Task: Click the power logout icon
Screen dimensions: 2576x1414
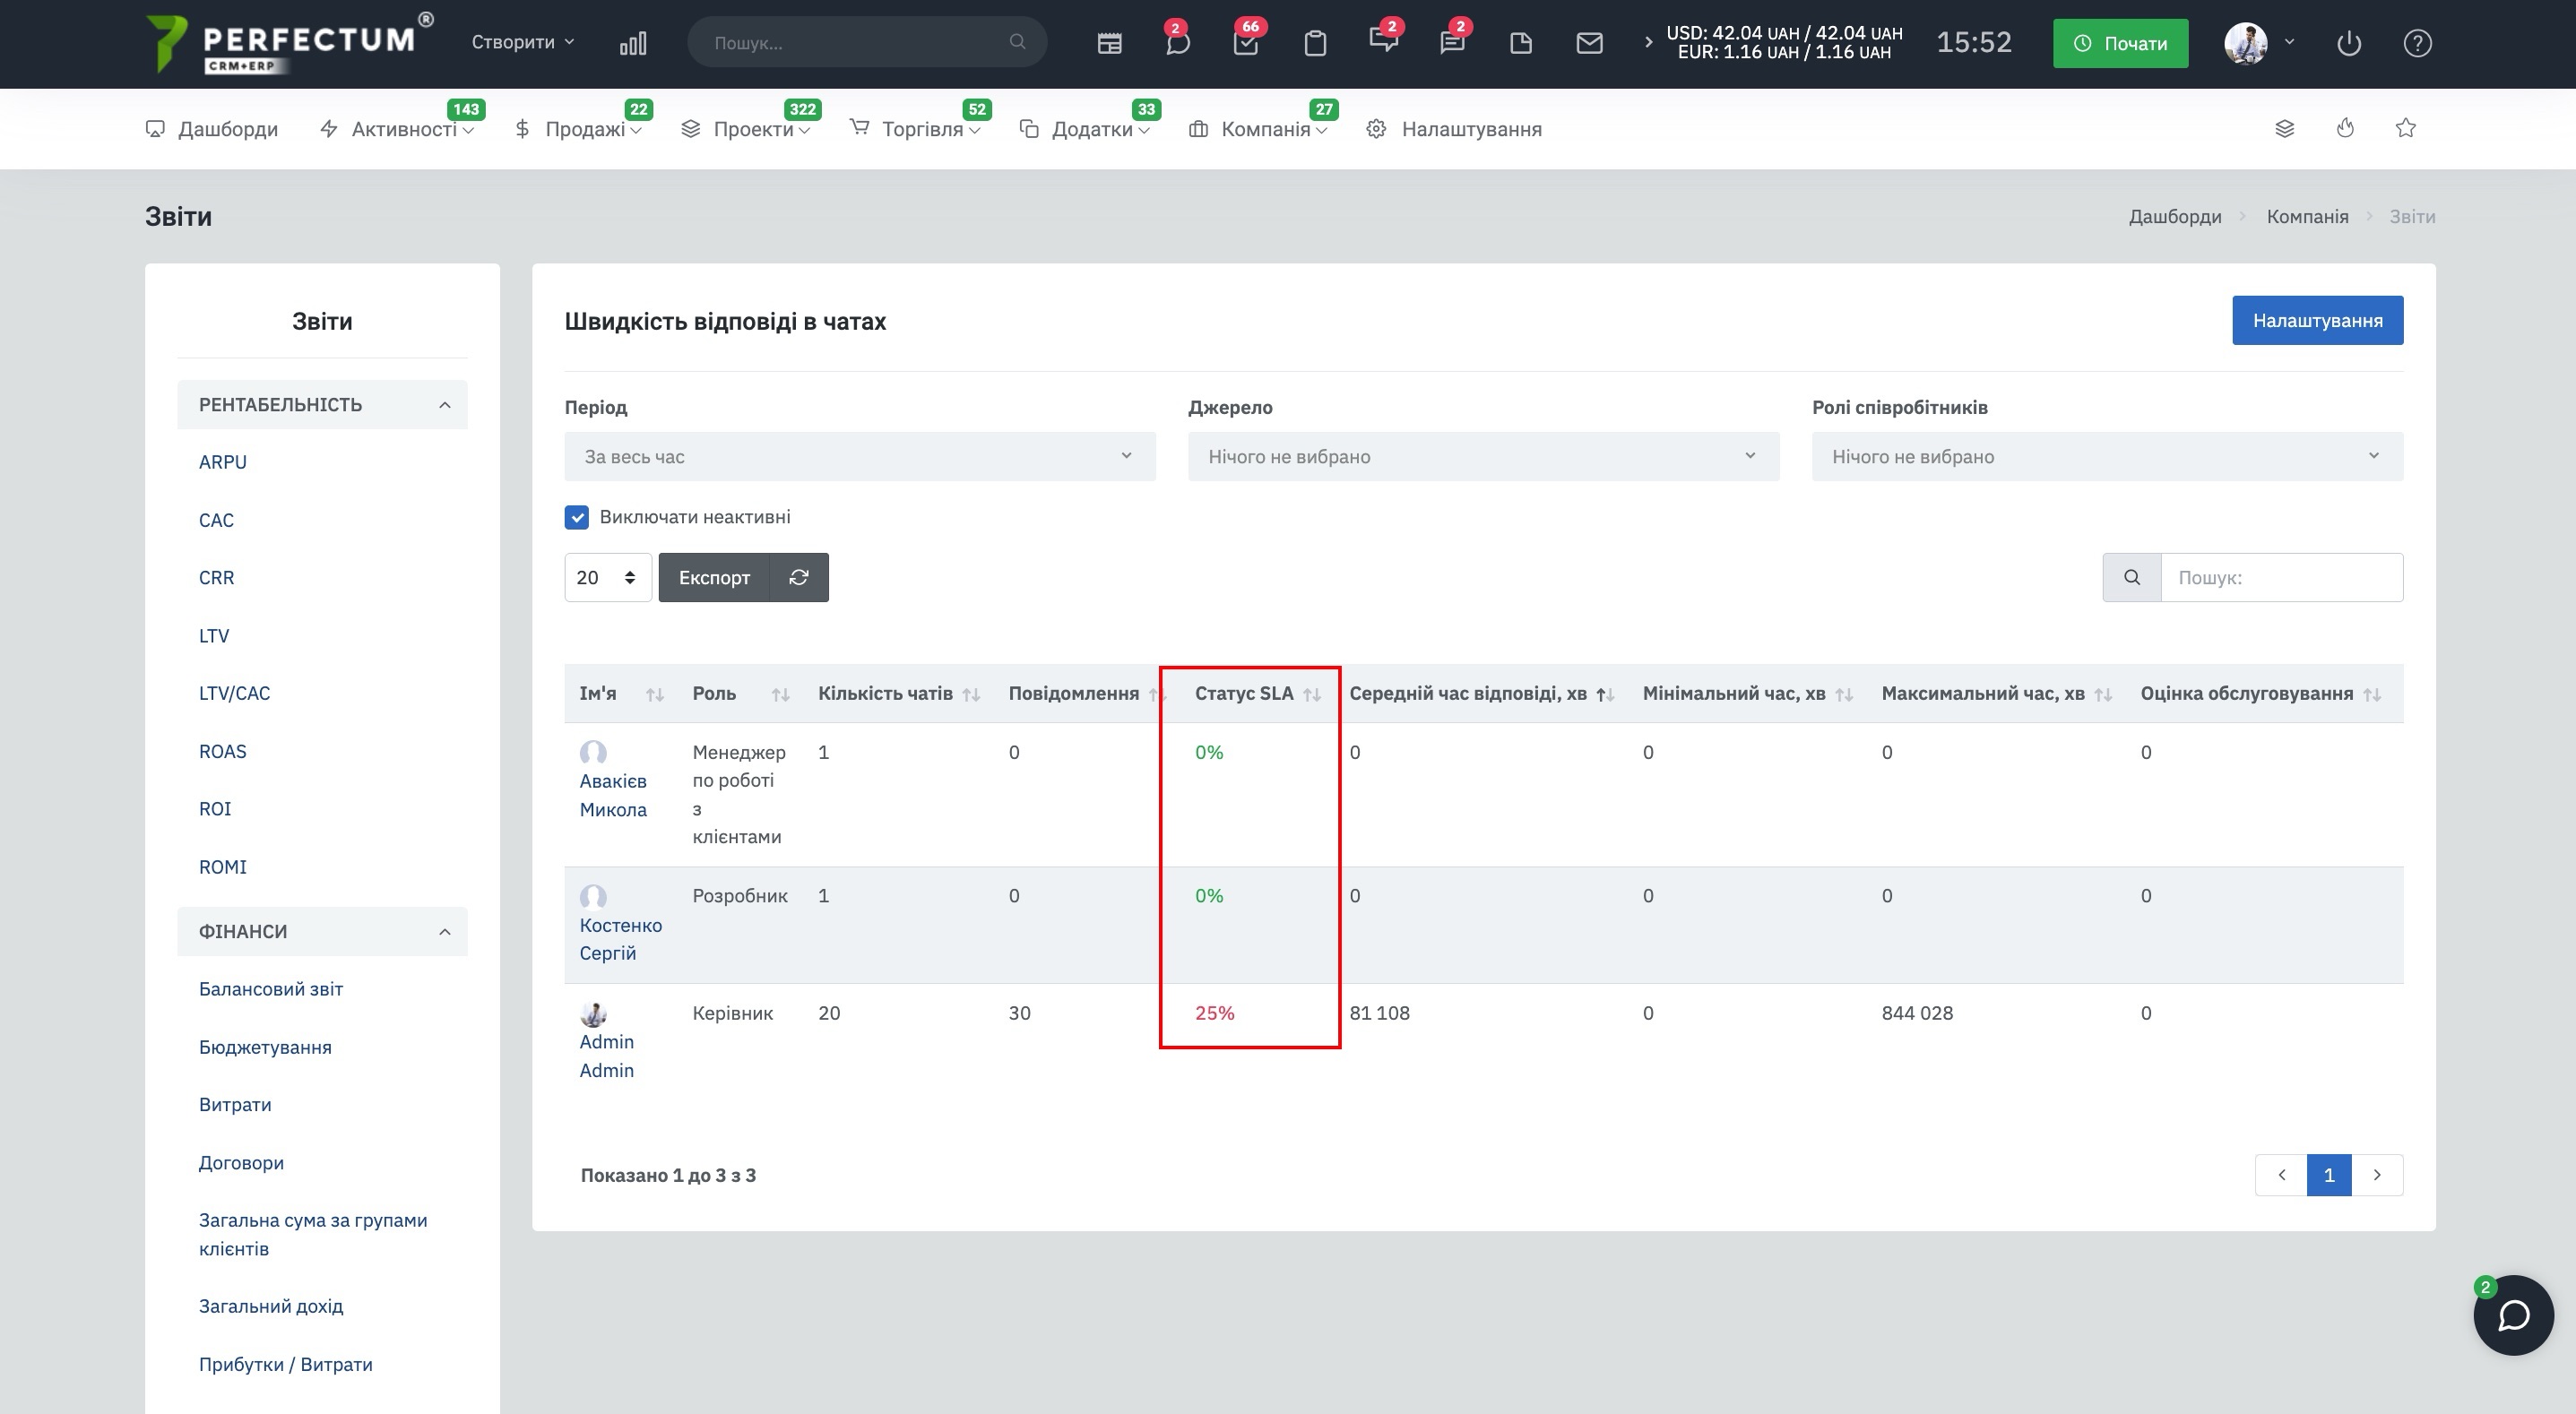Action: tap(2348, 43)
